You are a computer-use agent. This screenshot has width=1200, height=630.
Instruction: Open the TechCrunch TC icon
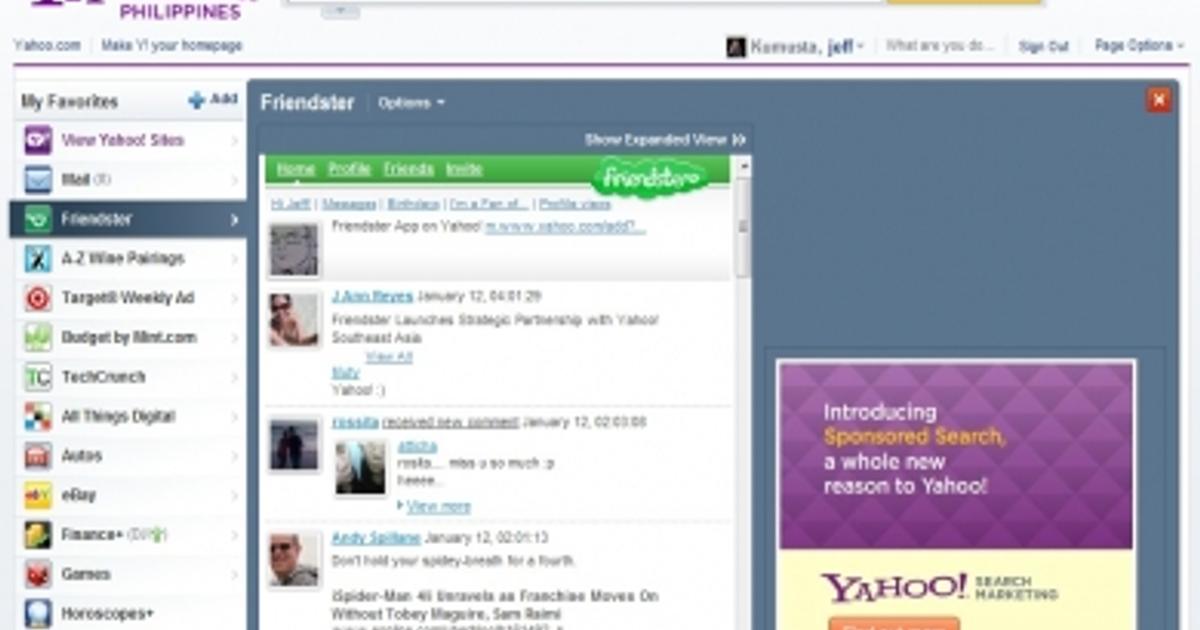pyautogui.click(x=38, y=377)
